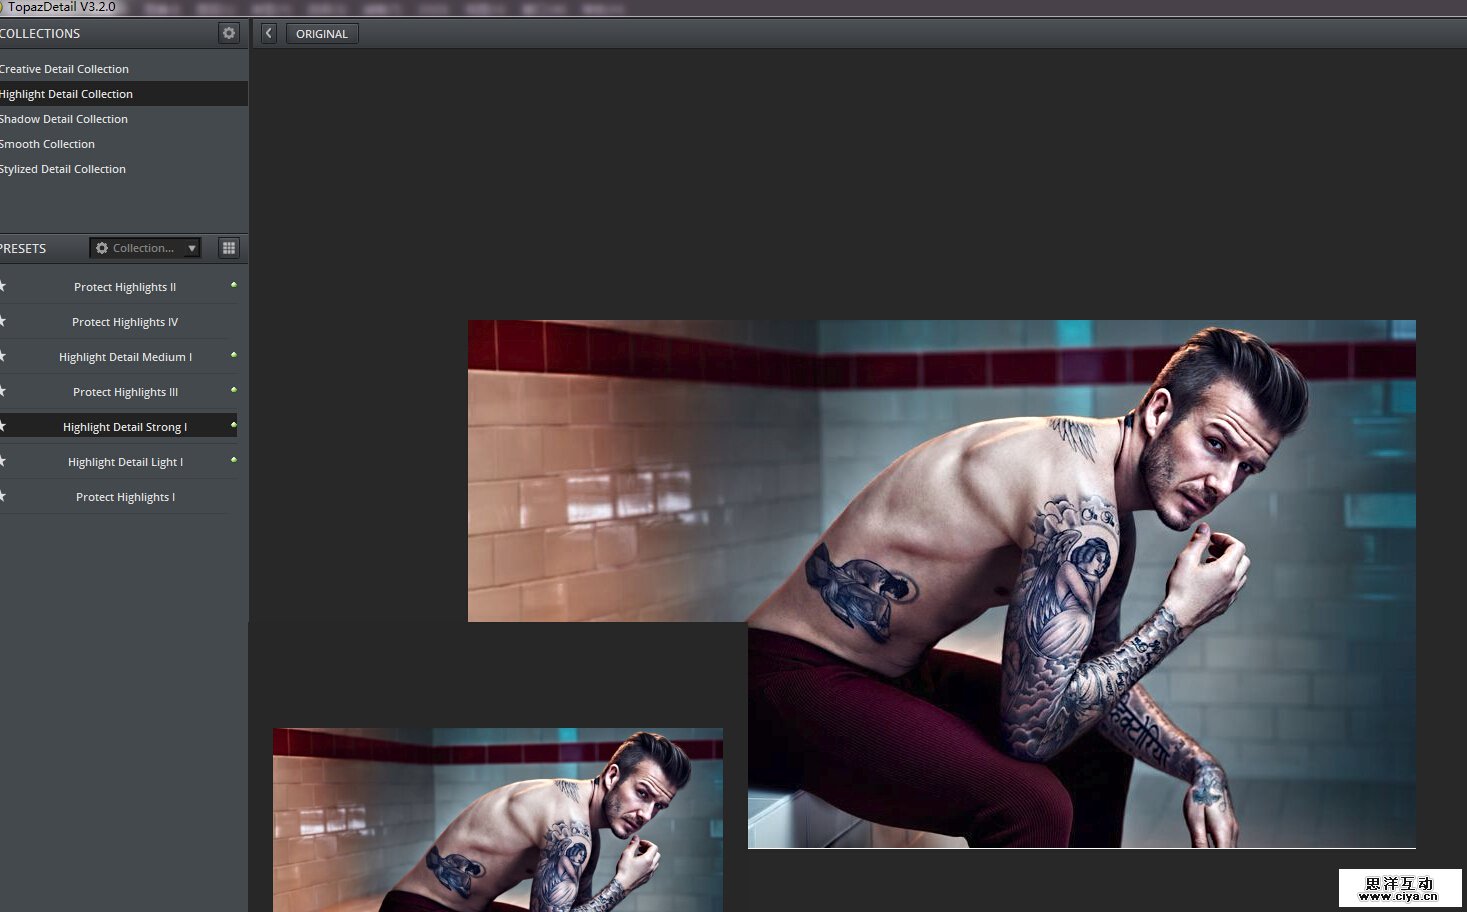The height and width of the screenshot is (912, 1467).
Task: Open the Shadow Detail Collection
Action: [65, 119]
